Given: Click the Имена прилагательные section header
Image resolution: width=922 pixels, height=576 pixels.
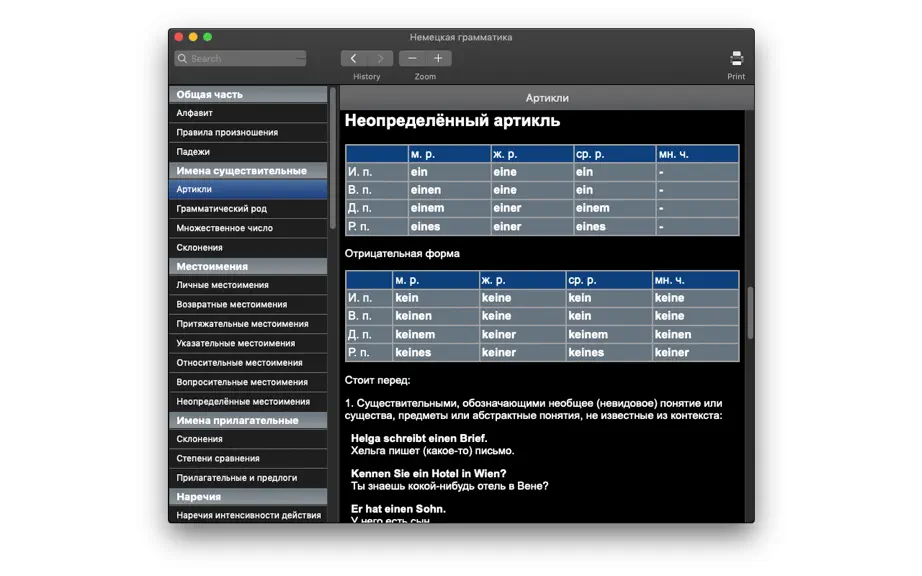Looking at the screenshot, I should point(248,420).
